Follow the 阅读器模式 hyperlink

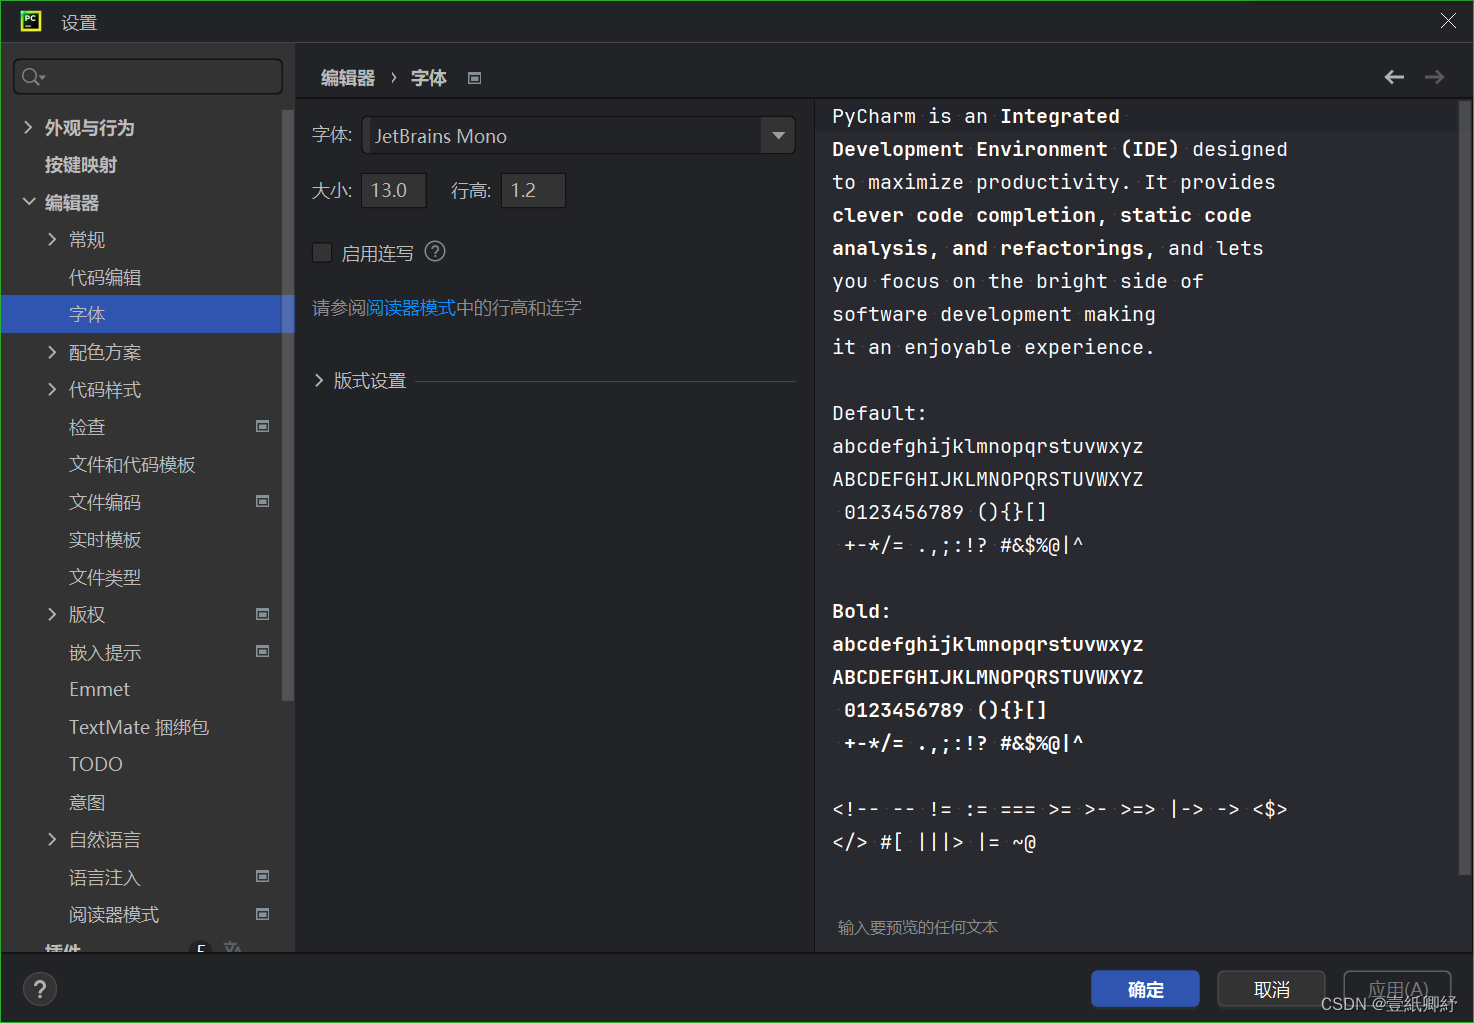[411, 308]
